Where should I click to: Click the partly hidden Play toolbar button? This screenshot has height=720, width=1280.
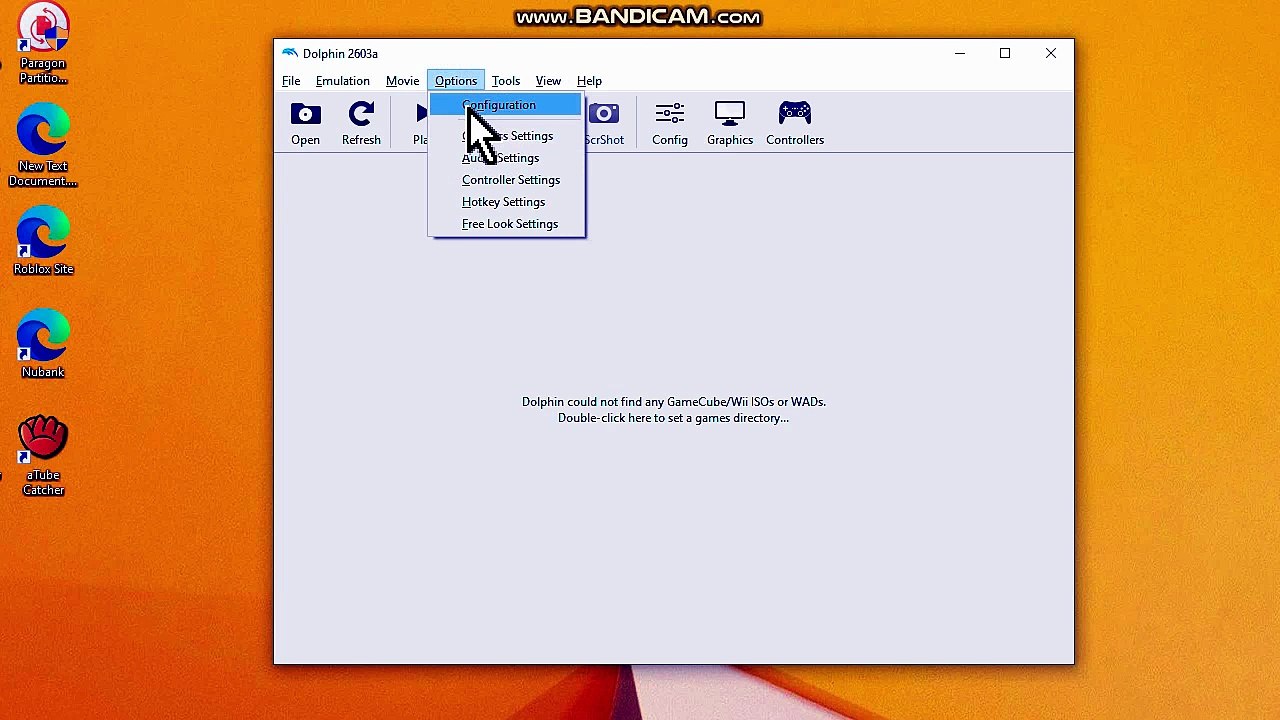coord(420,123)
